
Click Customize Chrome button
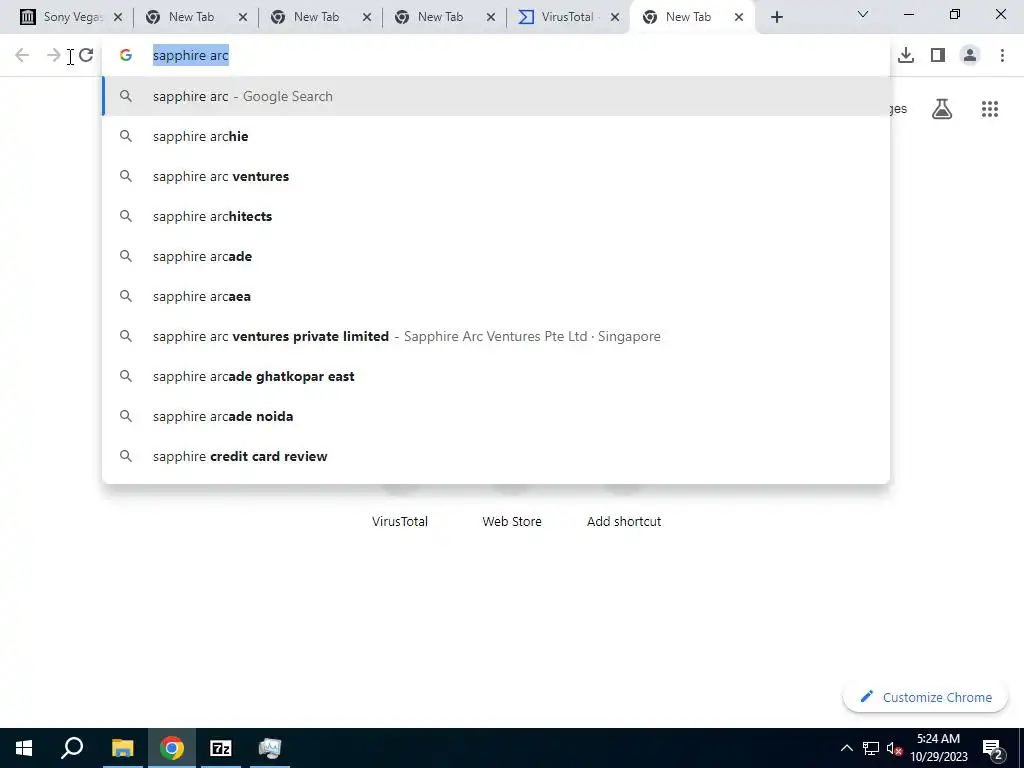point(925,697)
